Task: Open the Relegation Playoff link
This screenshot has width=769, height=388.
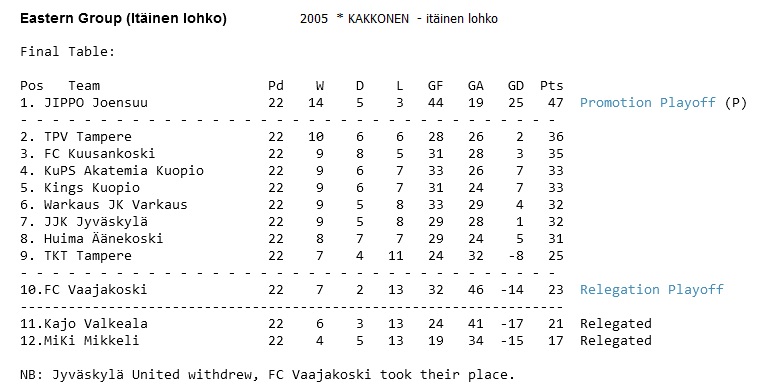Action: point(652,289)
